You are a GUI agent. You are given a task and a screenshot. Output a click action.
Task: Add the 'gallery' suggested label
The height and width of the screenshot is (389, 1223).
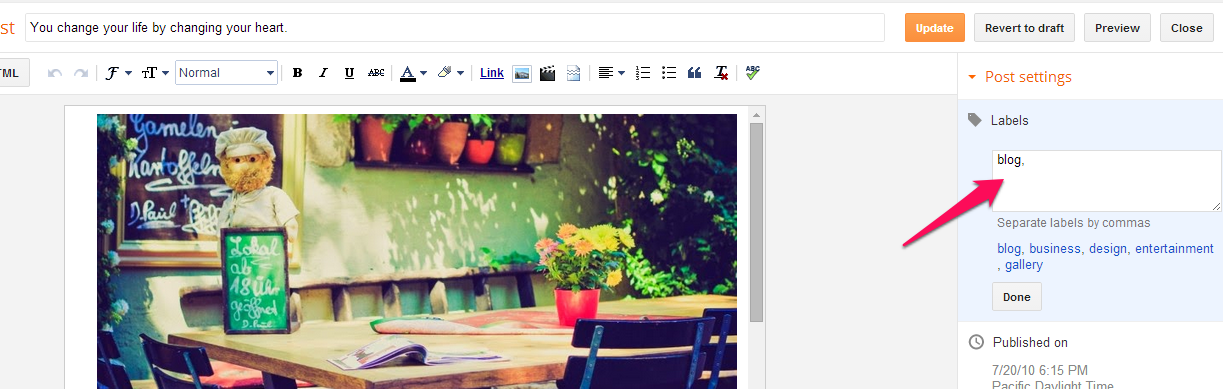pyautogui.click(x=1024, y=265)
